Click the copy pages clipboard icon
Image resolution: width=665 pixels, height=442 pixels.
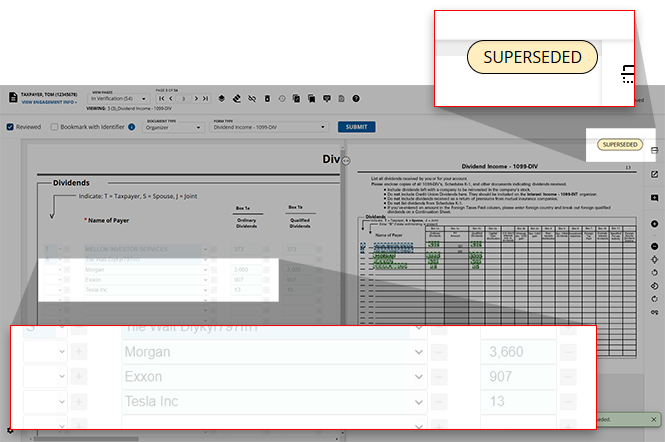(296, 98)
